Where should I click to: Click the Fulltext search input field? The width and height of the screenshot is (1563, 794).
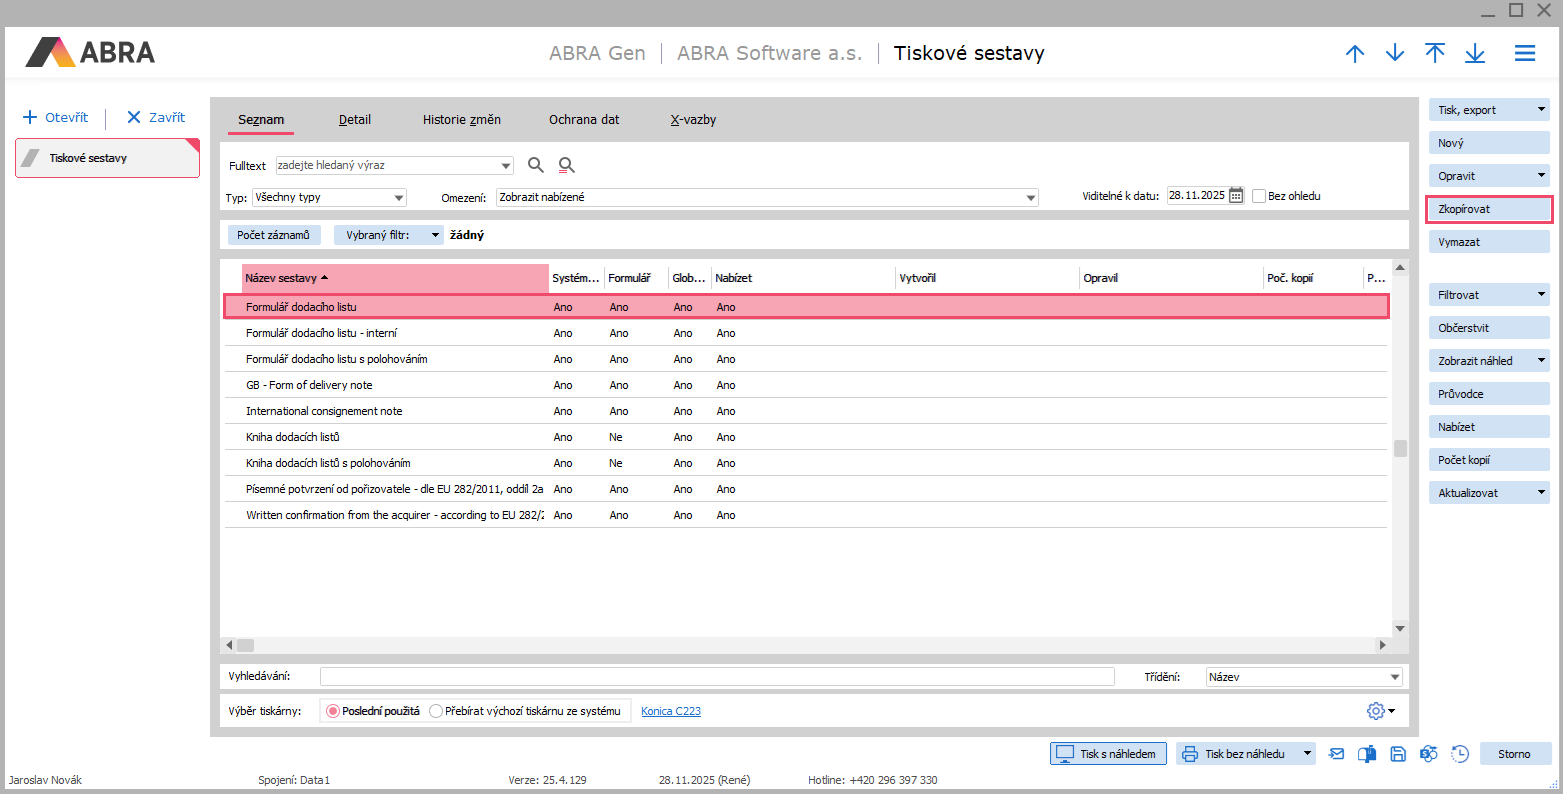[x=387, y=166]
